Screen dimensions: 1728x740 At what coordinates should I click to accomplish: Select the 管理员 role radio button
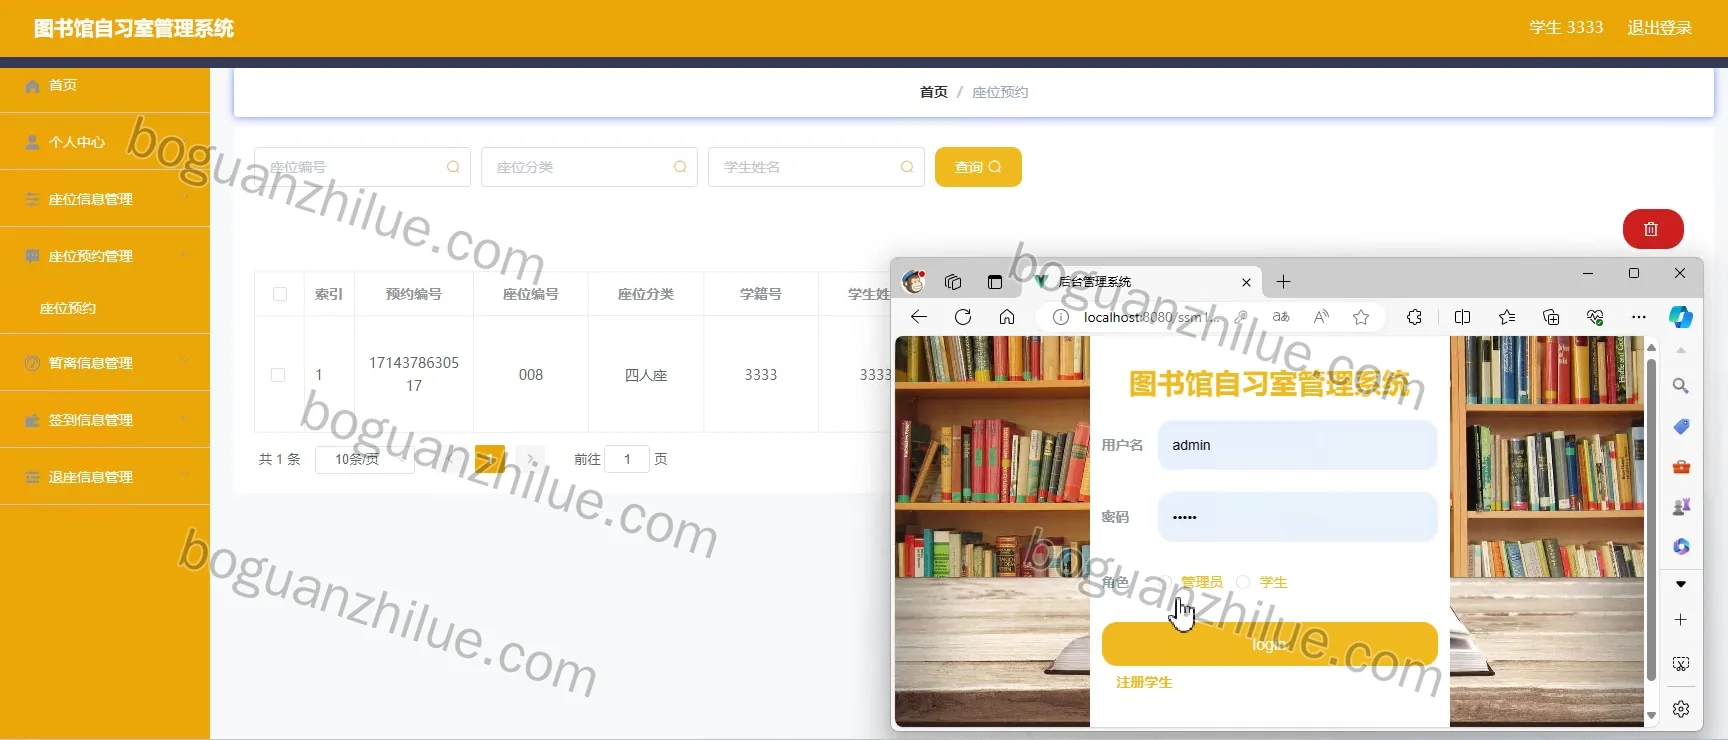click(1165, 582)
